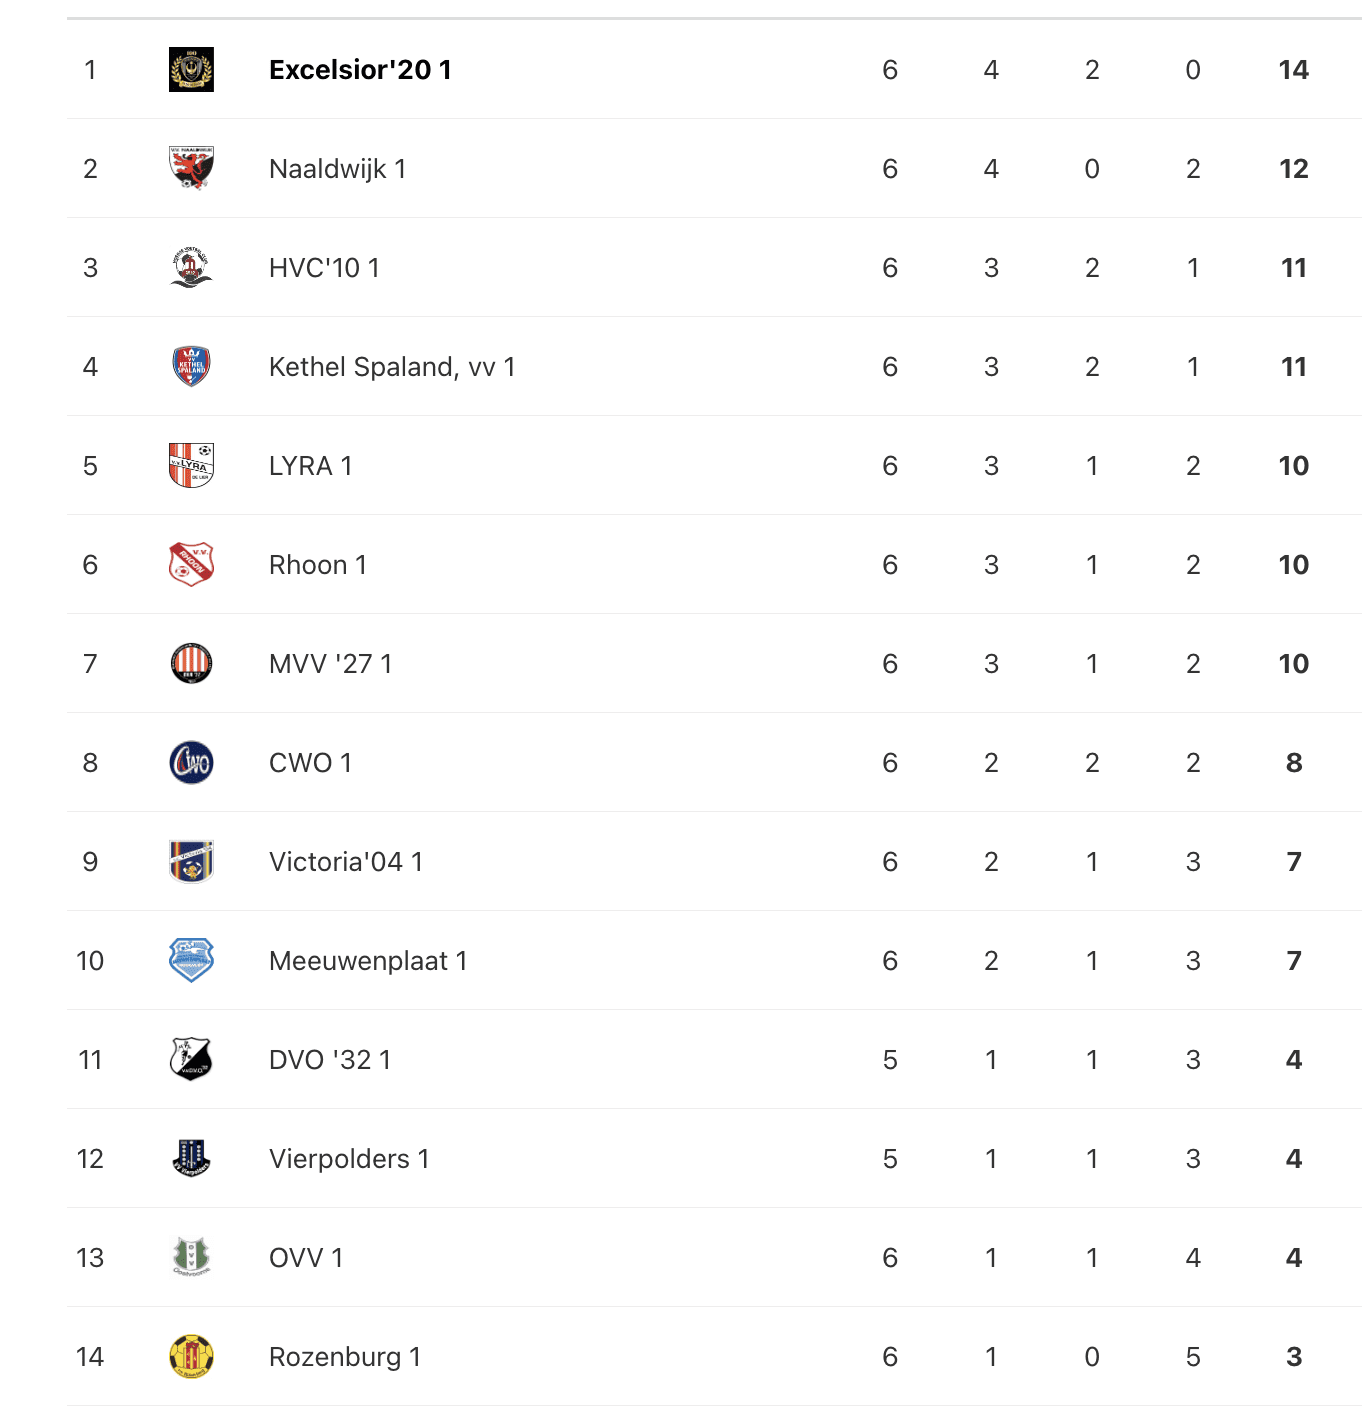Open the Excelsior'20 1 team name
Screen dimensions: 1362x1426
[360, 70]
